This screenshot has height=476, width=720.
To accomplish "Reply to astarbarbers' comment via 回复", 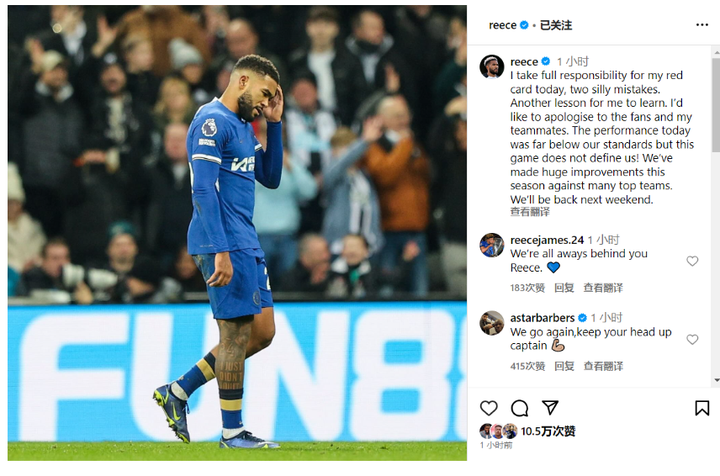I will [564, 366].
